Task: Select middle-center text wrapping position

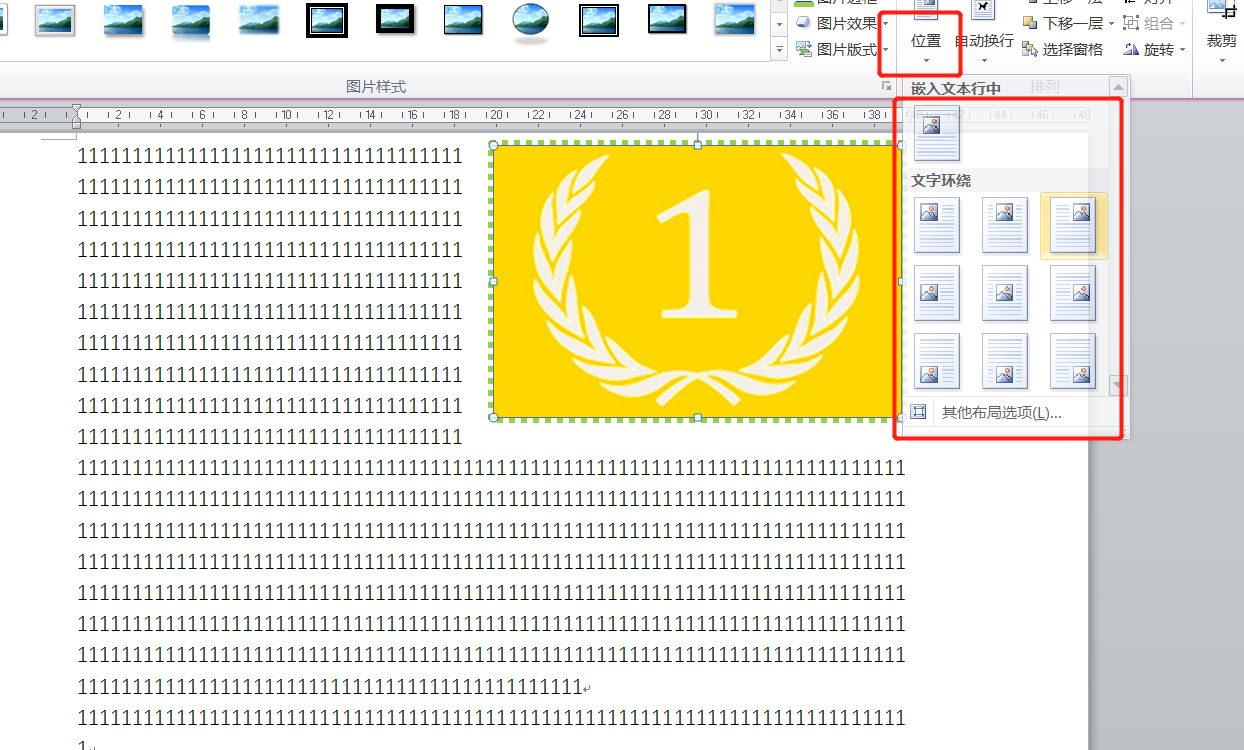Action: click(x=1004, y=293)
